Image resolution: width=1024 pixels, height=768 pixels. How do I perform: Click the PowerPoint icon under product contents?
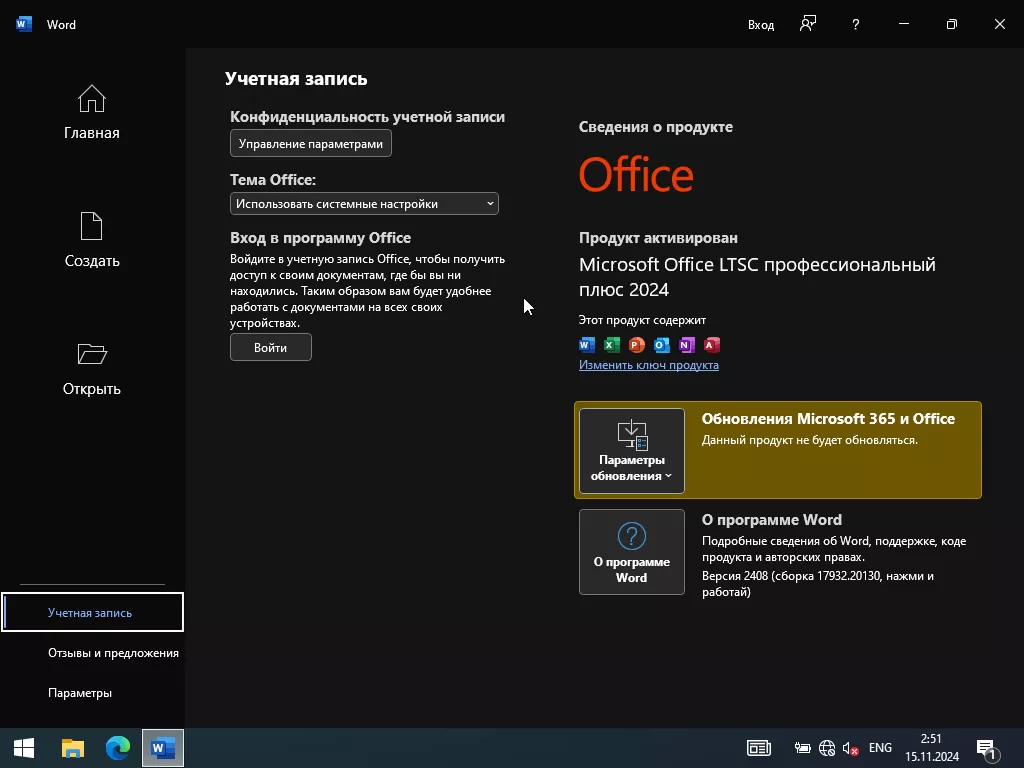(x=637, y=345)
